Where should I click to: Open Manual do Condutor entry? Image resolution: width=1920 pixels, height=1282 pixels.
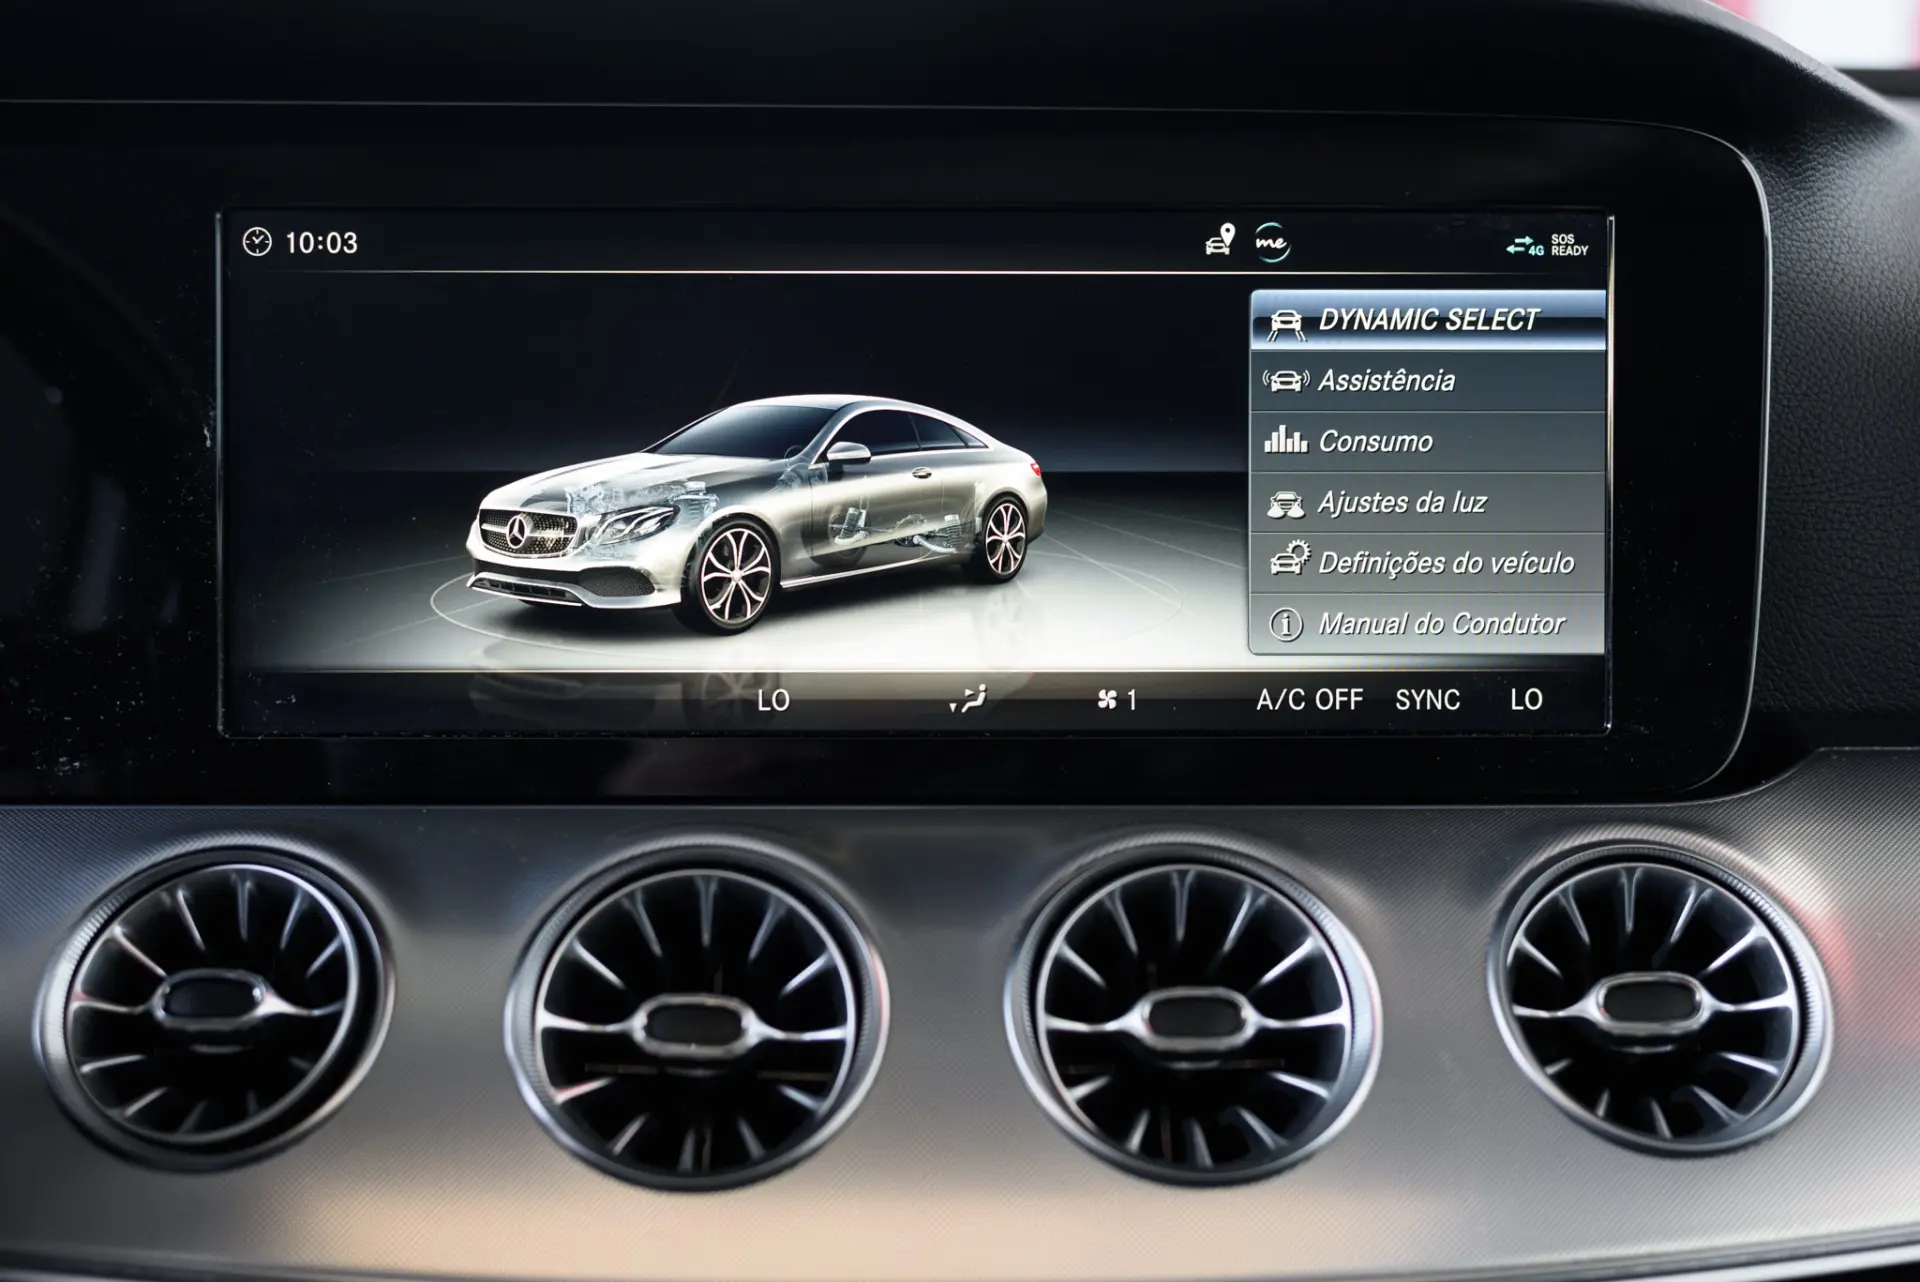(1427, 624)
